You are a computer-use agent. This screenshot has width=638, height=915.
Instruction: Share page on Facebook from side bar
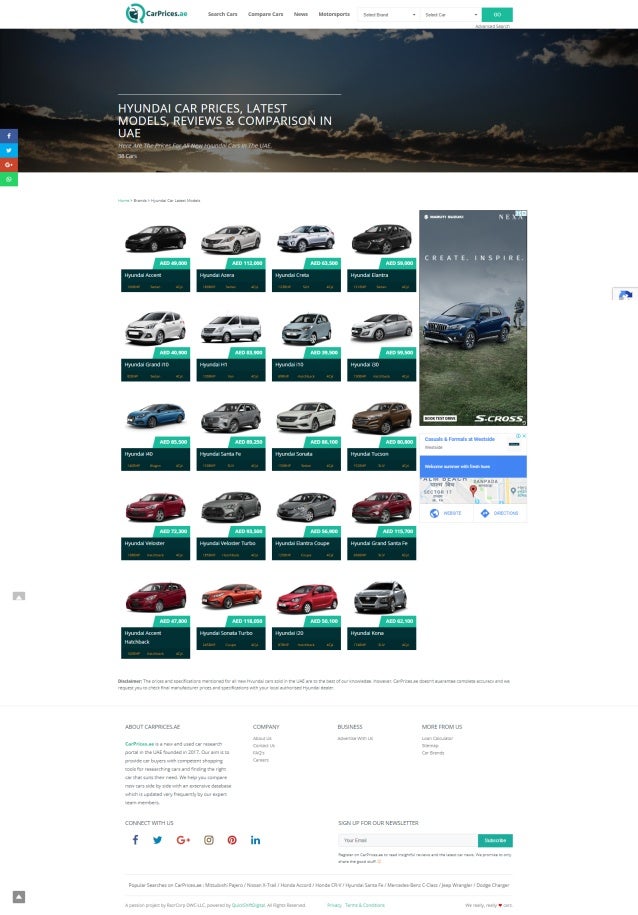coord(9,136)
